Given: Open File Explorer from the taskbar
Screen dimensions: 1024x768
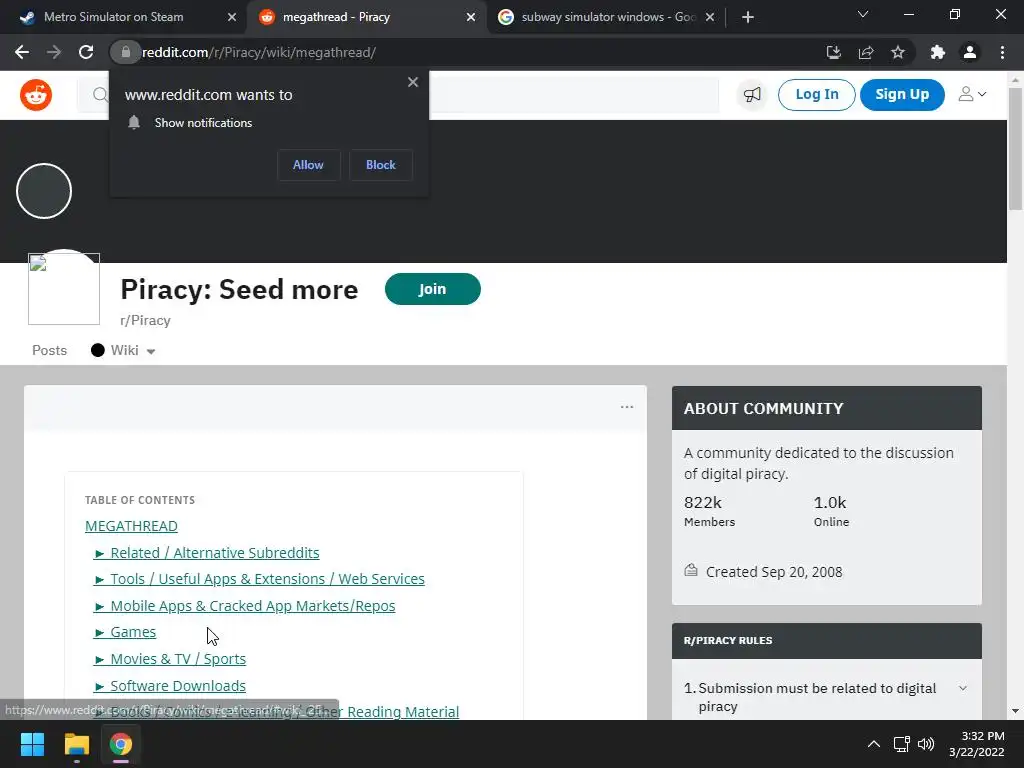Looking at the screenshot, I should pyautogui.click(x=76, y=744).
